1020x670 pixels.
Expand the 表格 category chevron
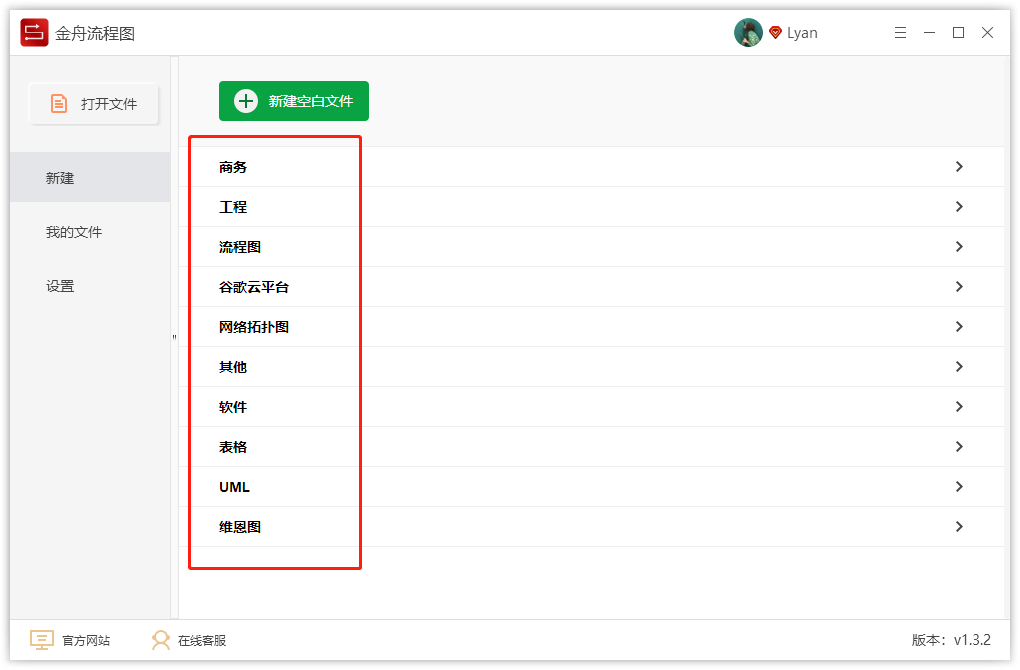959,446
